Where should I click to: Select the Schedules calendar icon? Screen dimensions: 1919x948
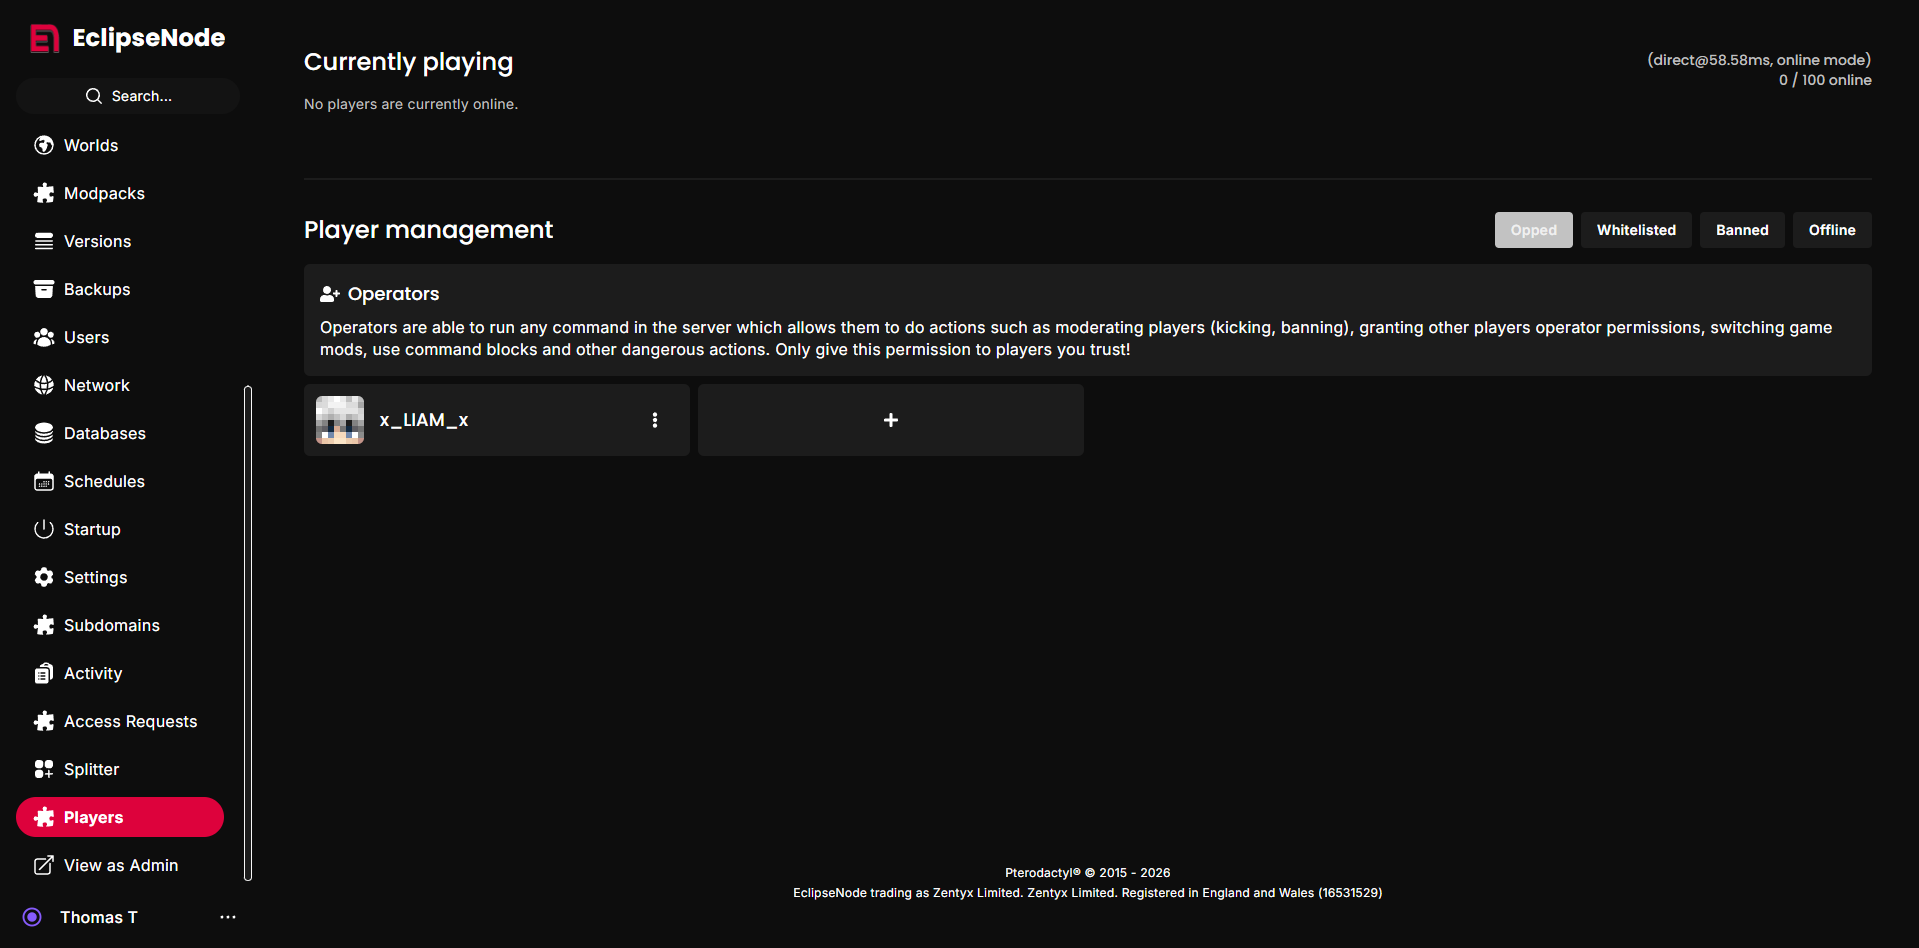(x=44, y=481)
